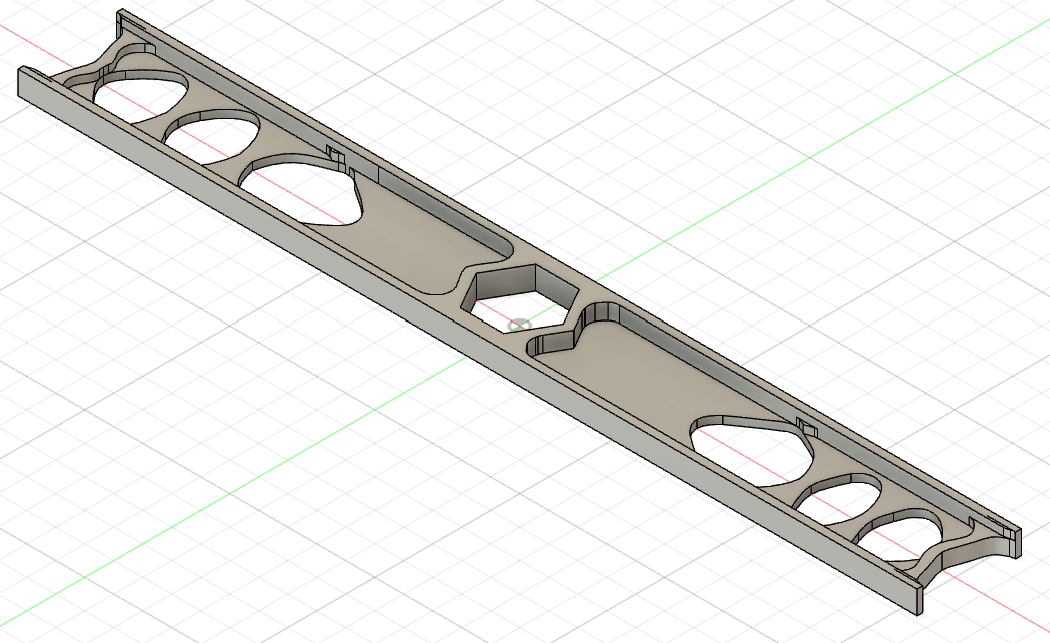This screenshot has height=643, width=1050.
Task: Click the origin point marker inside hexagonal cutout
Action: click(519, 326)
